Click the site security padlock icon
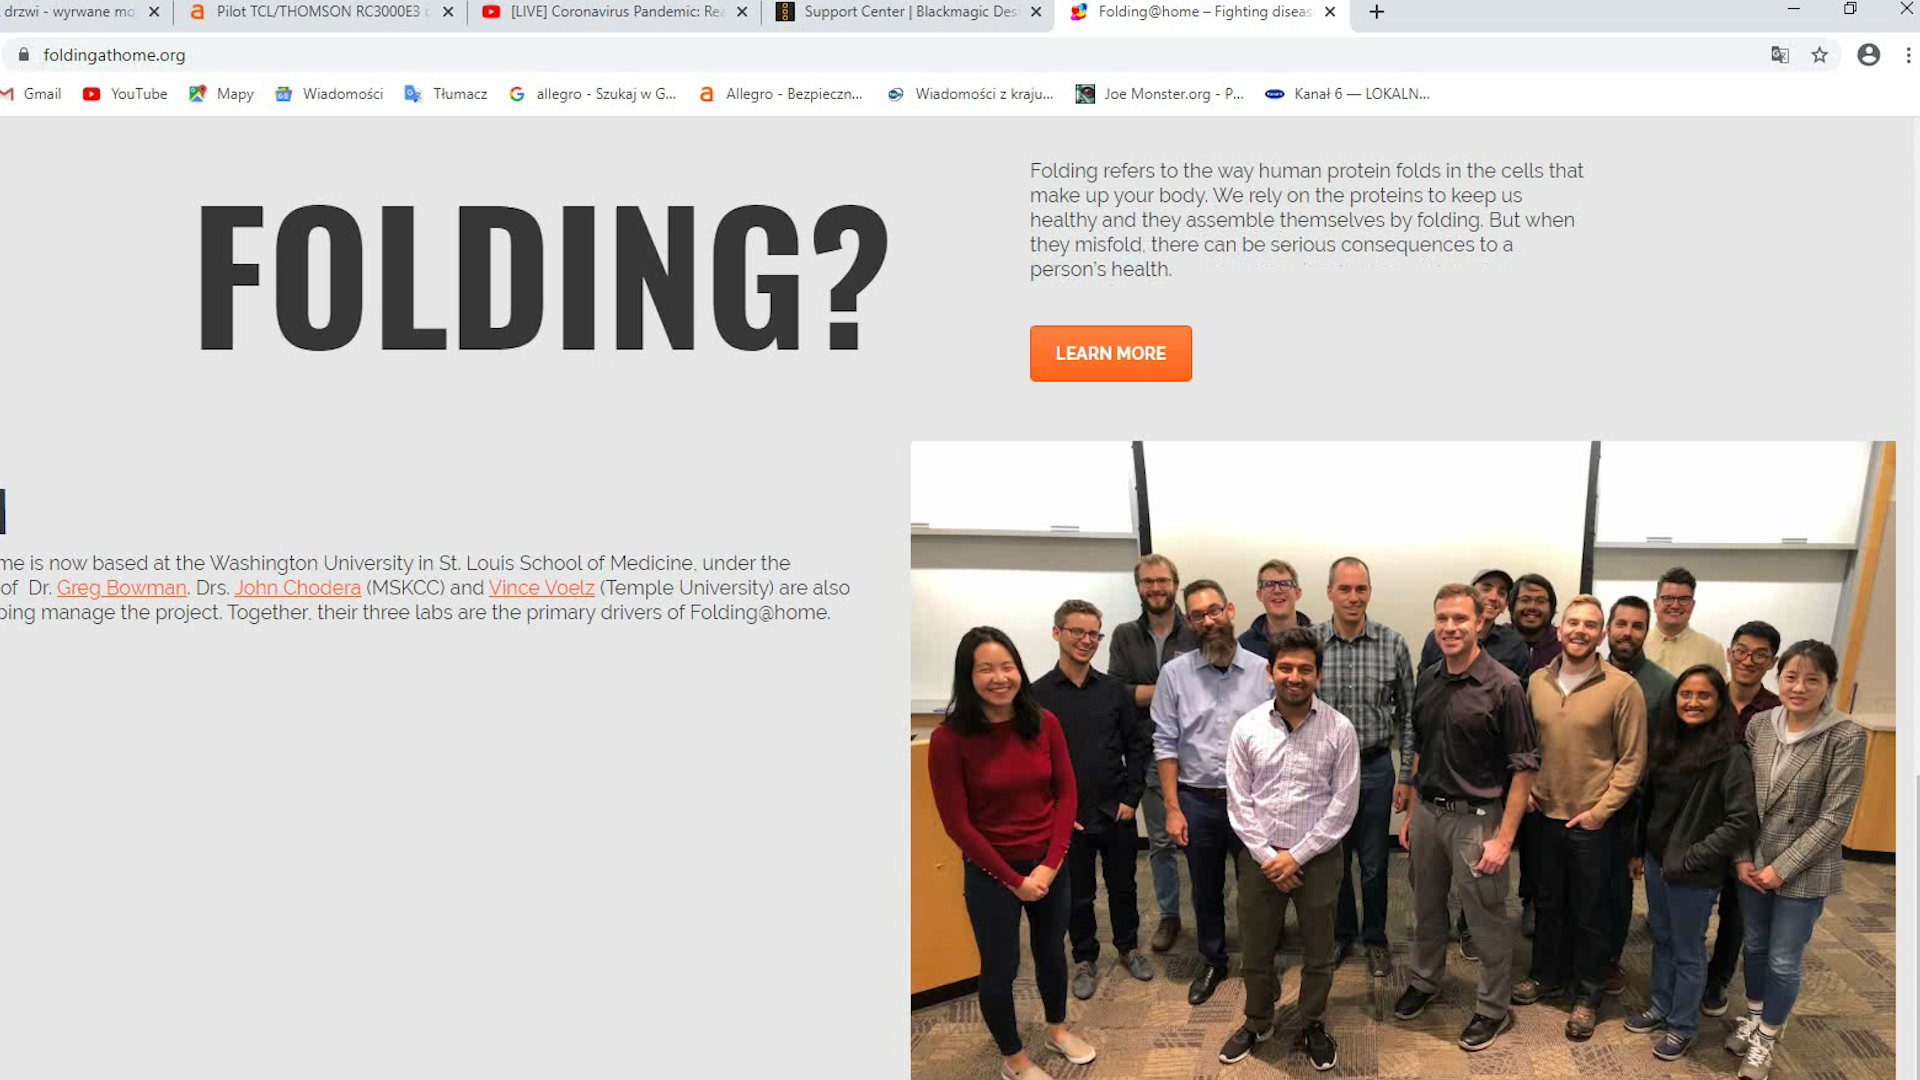Viewport: 1920px width, 1080px height. coord(24,55)
